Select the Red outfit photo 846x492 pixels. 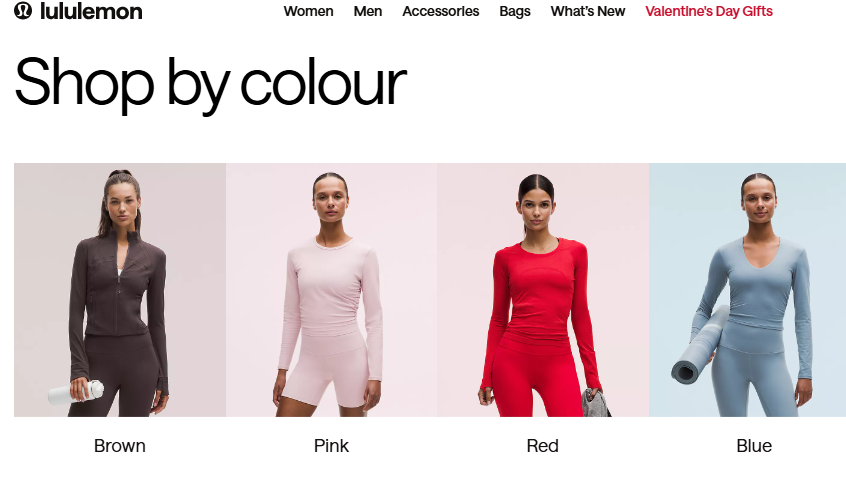point(543,290)
